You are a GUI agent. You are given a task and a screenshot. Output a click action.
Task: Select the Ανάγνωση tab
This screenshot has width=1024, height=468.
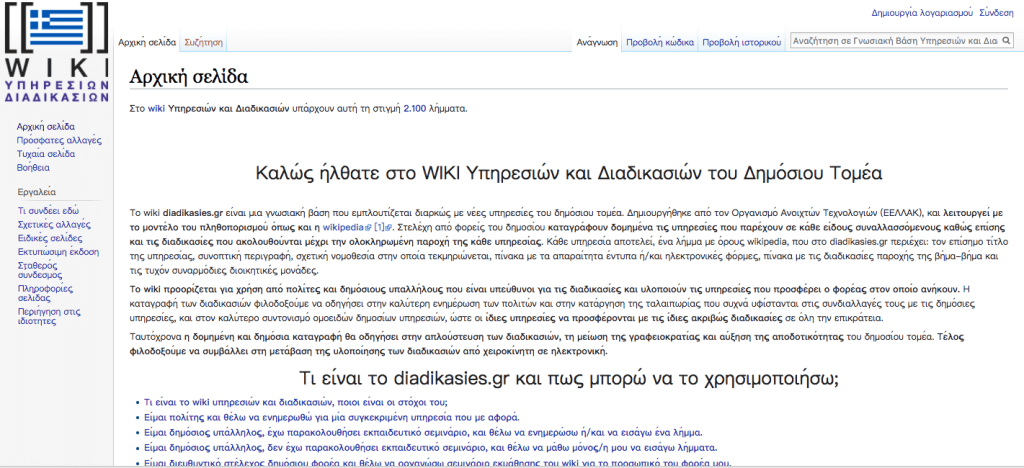click(x=597, y=43)
